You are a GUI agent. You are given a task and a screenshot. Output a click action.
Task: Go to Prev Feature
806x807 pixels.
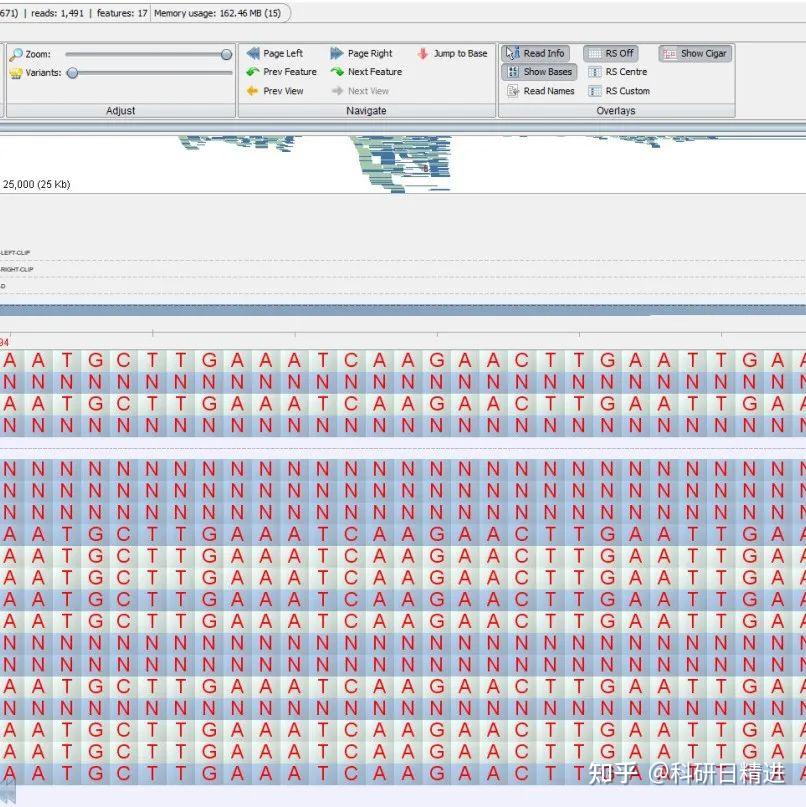coord(282,72)
